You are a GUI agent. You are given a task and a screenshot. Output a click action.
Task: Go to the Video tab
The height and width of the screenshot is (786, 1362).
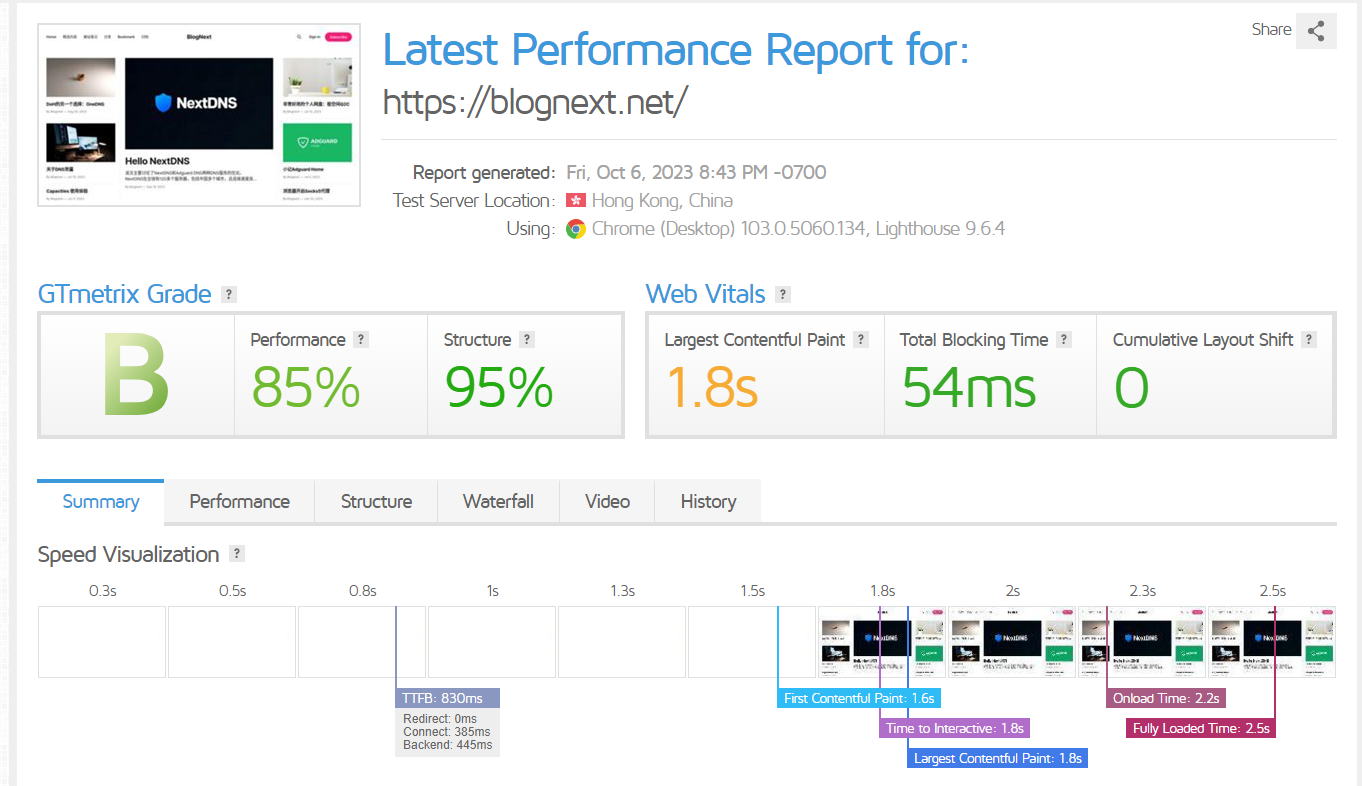[x=607, y=502]
